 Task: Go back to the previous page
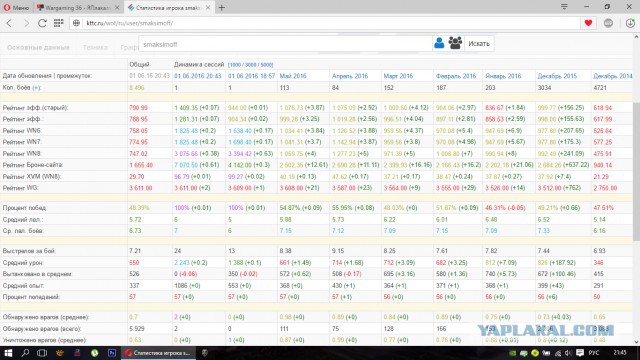[9, 23]
